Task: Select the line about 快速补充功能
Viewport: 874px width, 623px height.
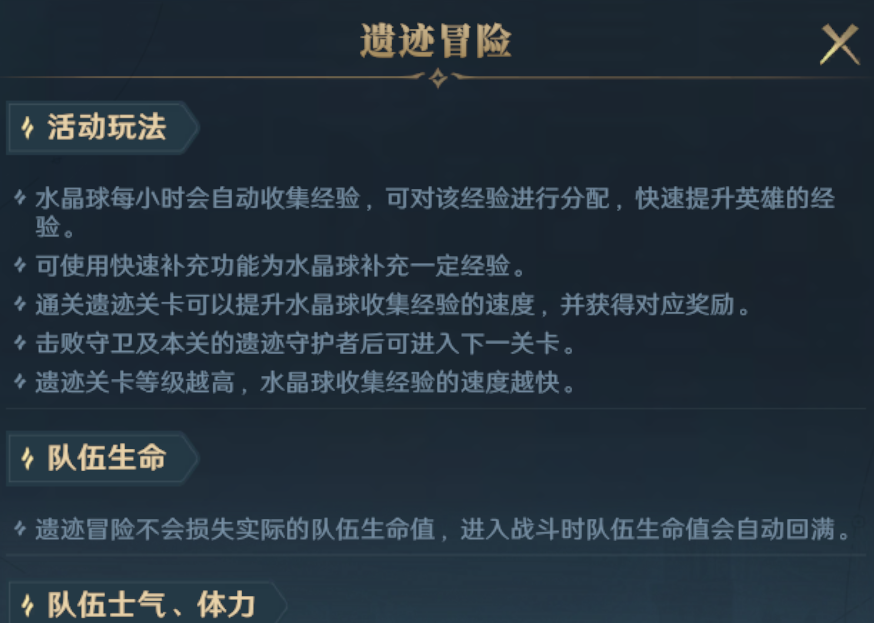Action: [x=280, y=266]
